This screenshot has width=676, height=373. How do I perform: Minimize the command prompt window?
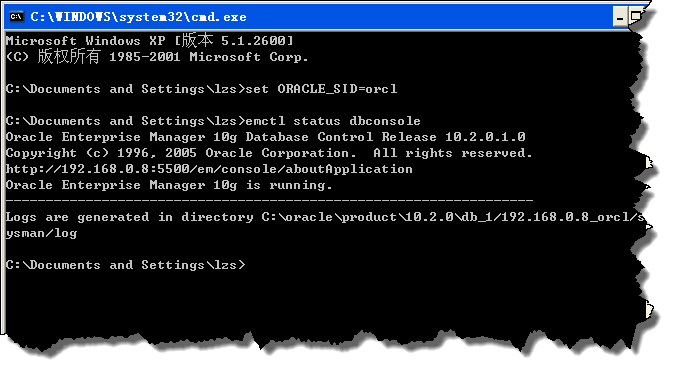click(x=620, y=18)
